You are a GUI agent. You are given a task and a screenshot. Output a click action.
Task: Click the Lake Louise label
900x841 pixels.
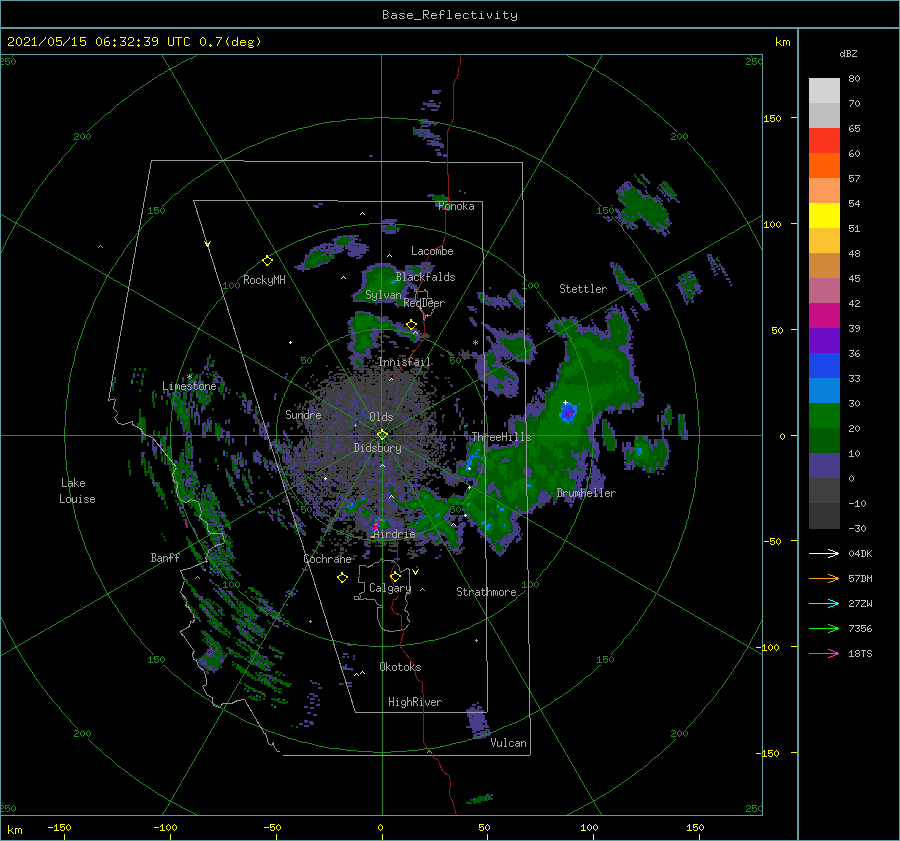77,491
